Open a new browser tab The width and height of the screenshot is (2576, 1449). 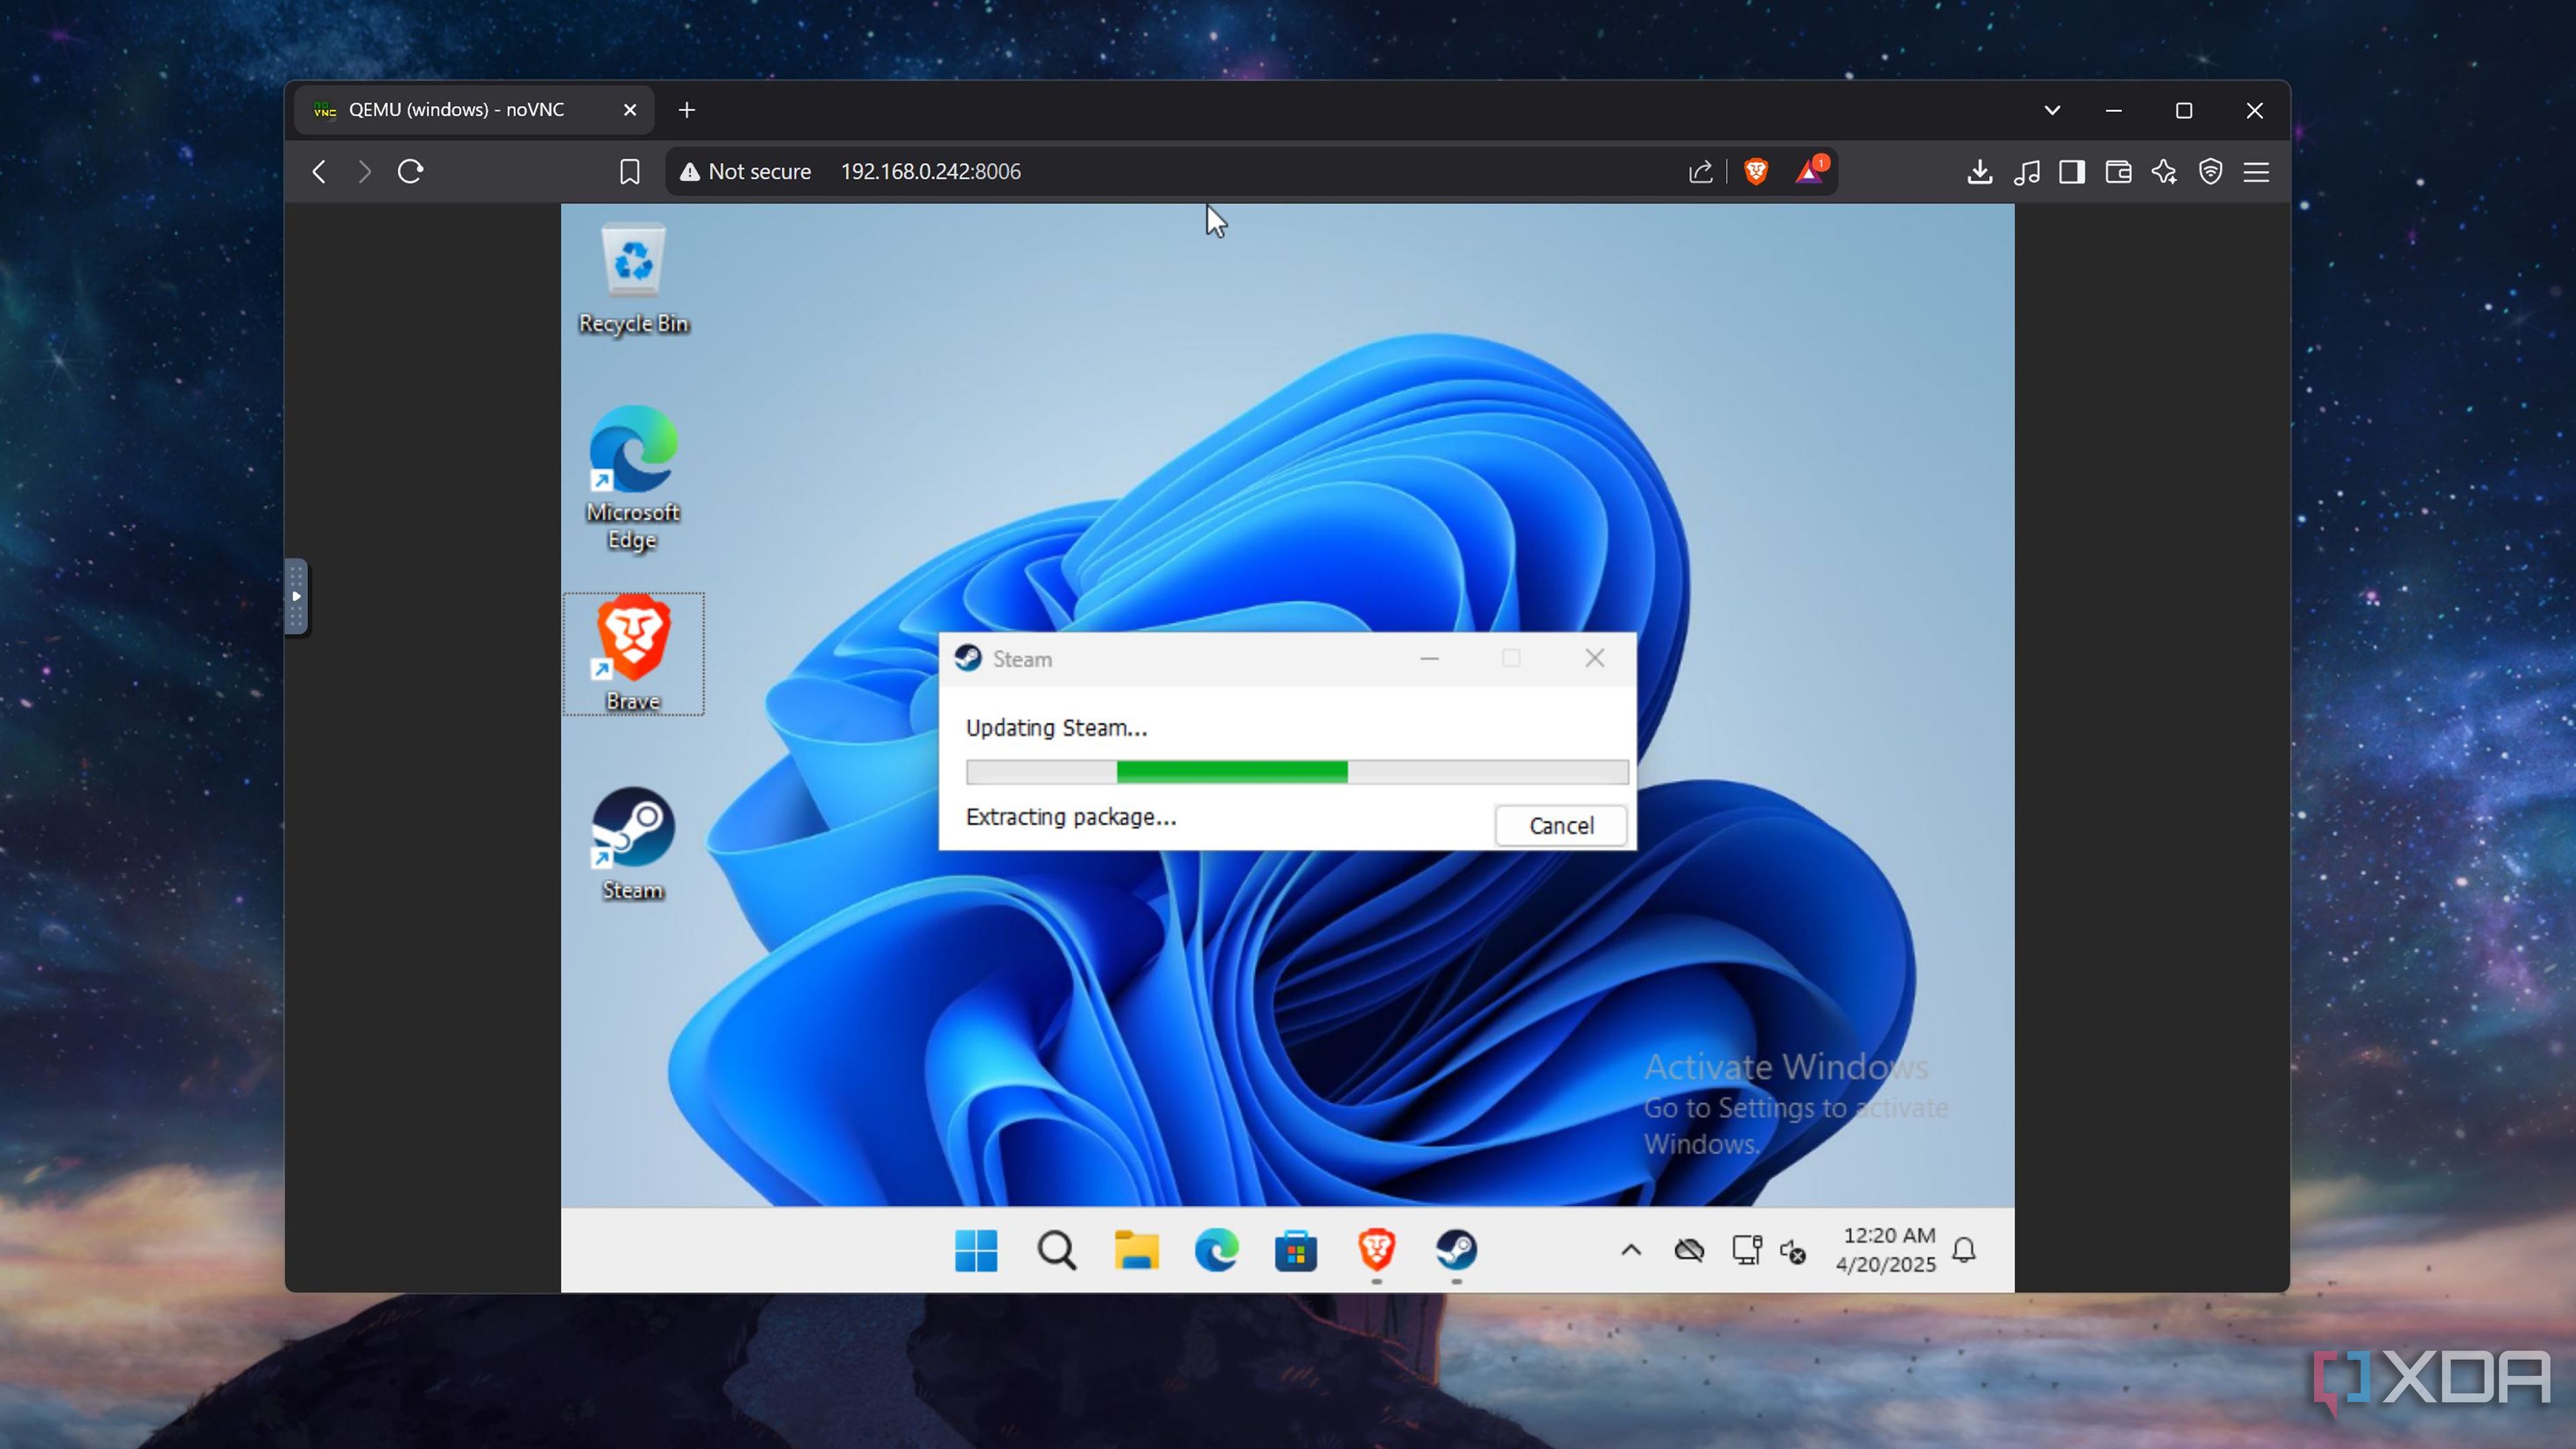[686, 110]
